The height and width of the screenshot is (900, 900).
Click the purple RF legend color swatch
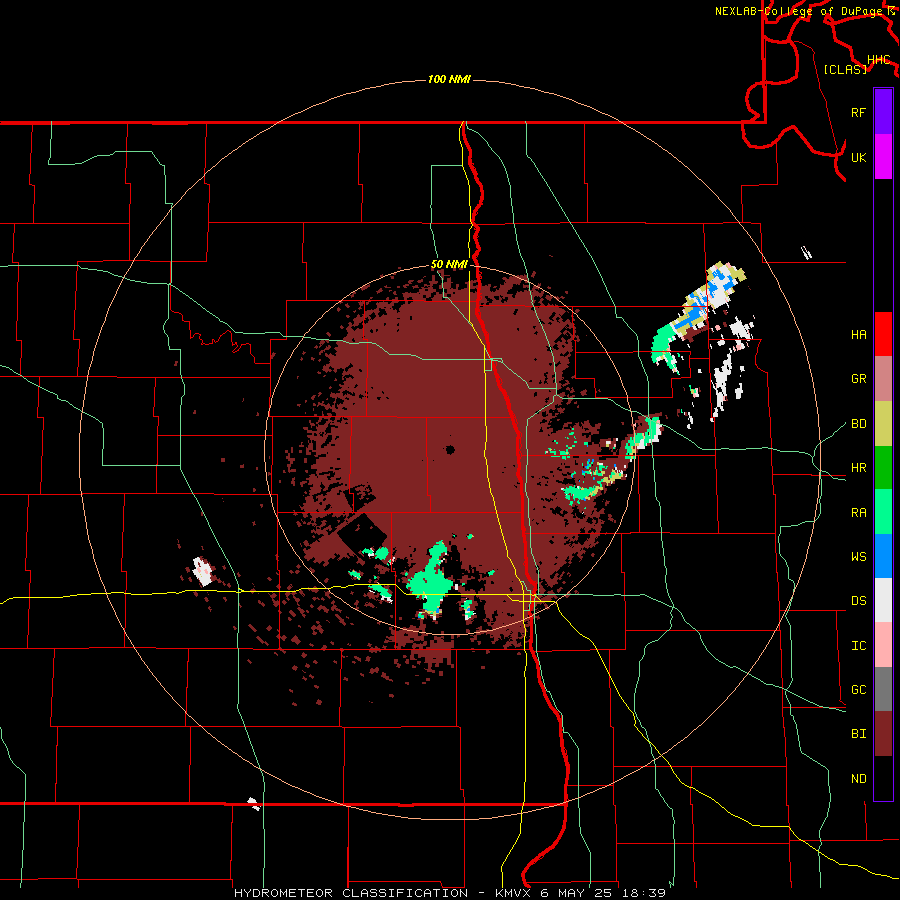[x=883, y=112]
